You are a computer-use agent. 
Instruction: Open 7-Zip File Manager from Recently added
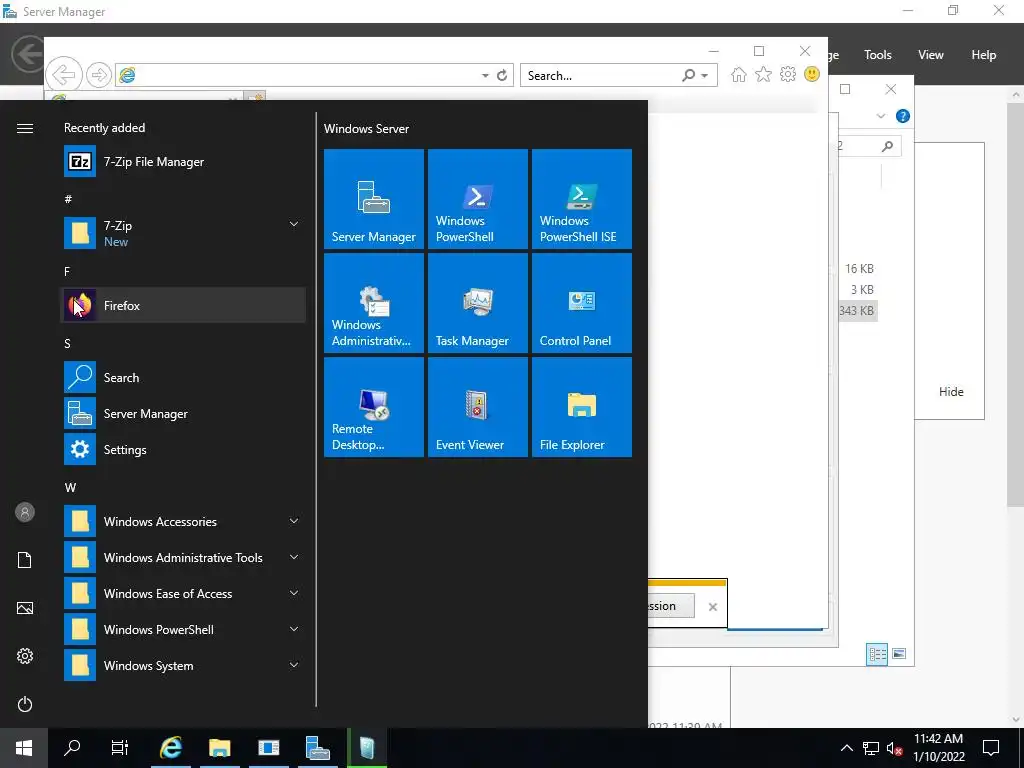pyautogui.click(x=184, y=161)
